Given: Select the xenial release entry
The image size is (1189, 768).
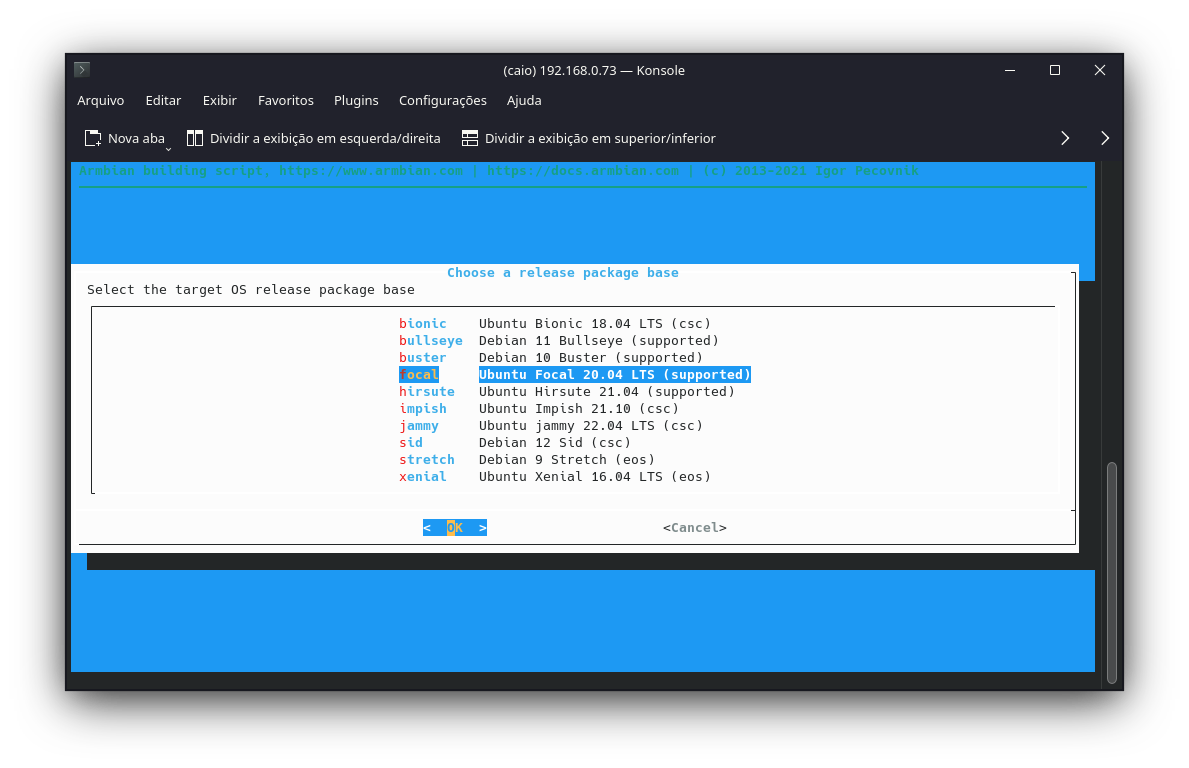Looking at the screenshot, I should coord(422,477).
